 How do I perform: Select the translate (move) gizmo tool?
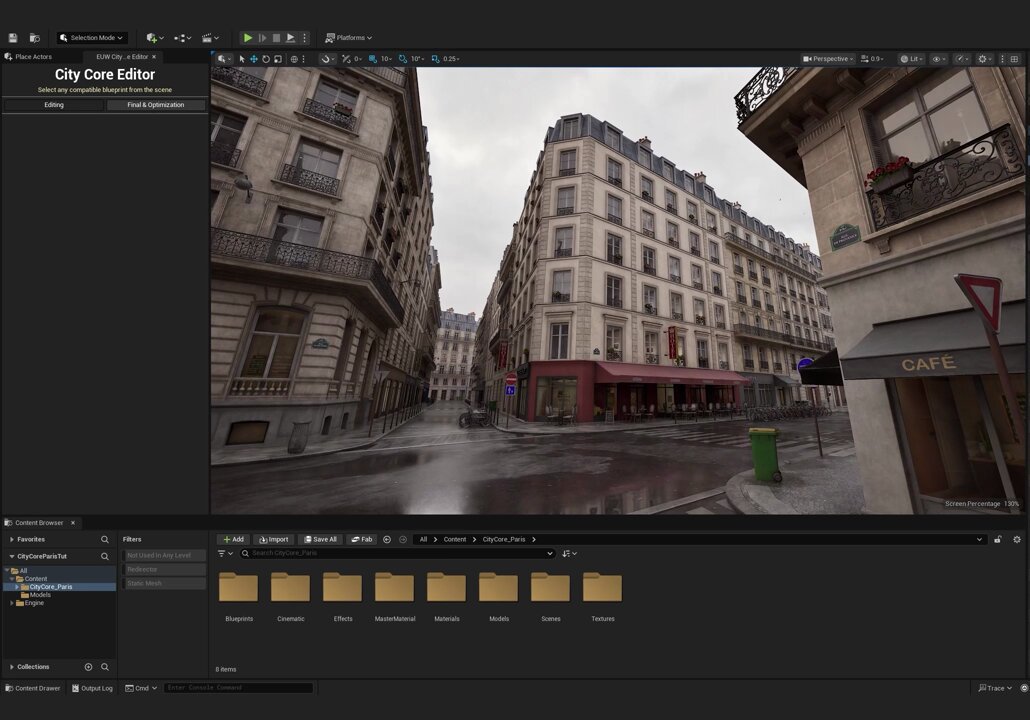tap(254, 59)
